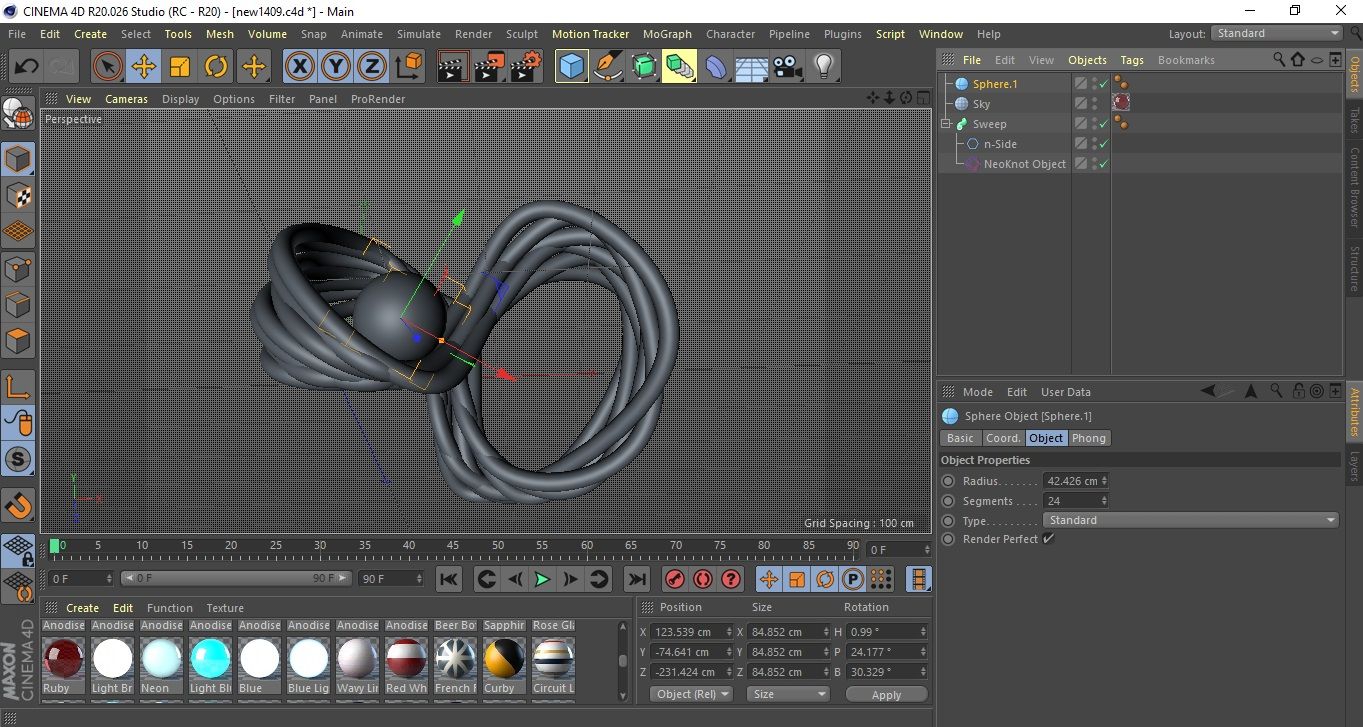
Task: Switch to the Coord. tab in Attributes
Action: click(1002, 438)
